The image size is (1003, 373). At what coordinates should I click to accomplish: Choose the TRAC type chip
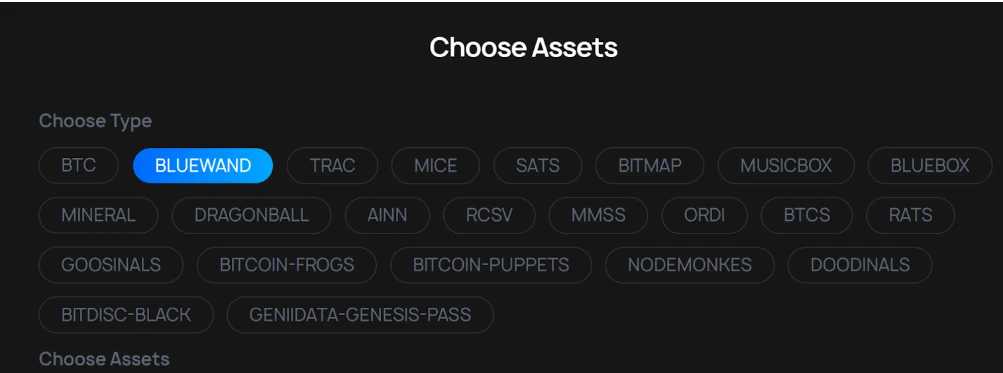[x=332, y=166]
